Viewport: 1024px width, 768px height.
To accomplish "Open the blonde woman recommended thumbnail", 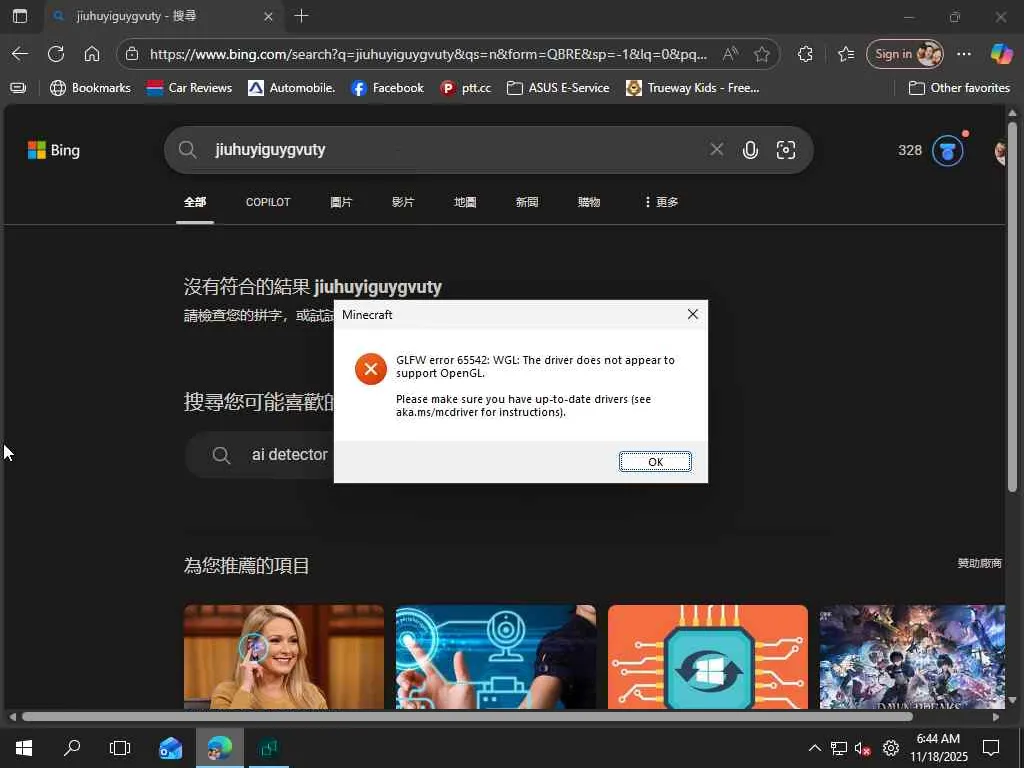I will point(283,657).
